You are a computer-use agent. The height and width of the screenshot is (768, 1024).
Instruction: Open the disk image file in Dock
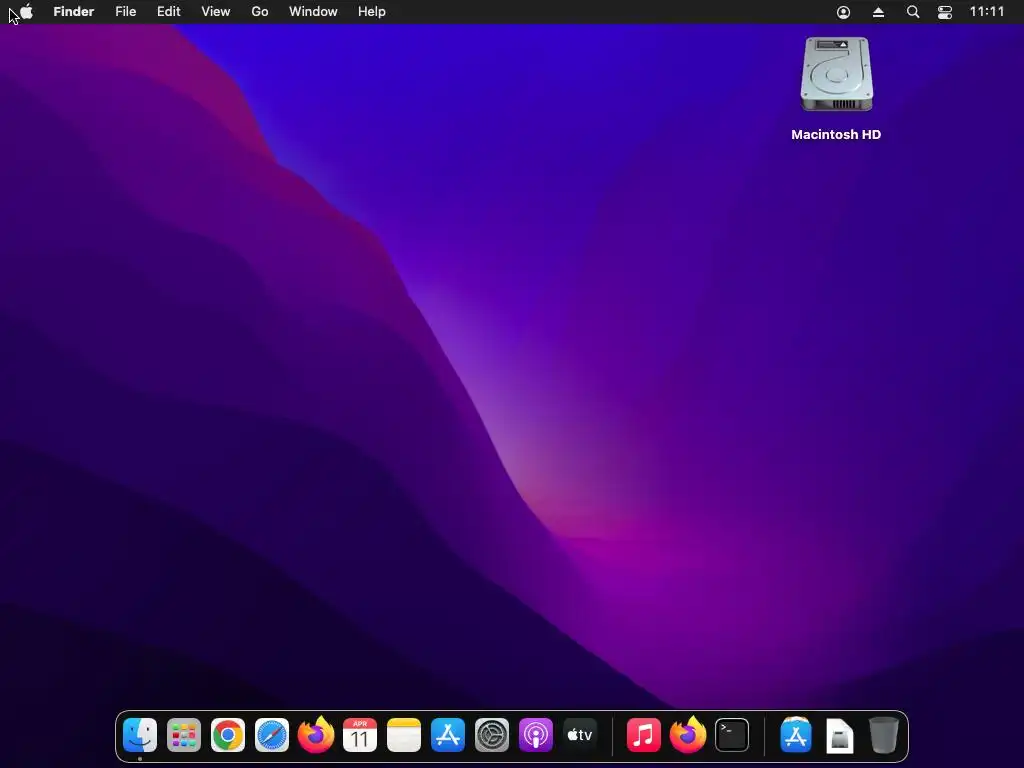840,735
